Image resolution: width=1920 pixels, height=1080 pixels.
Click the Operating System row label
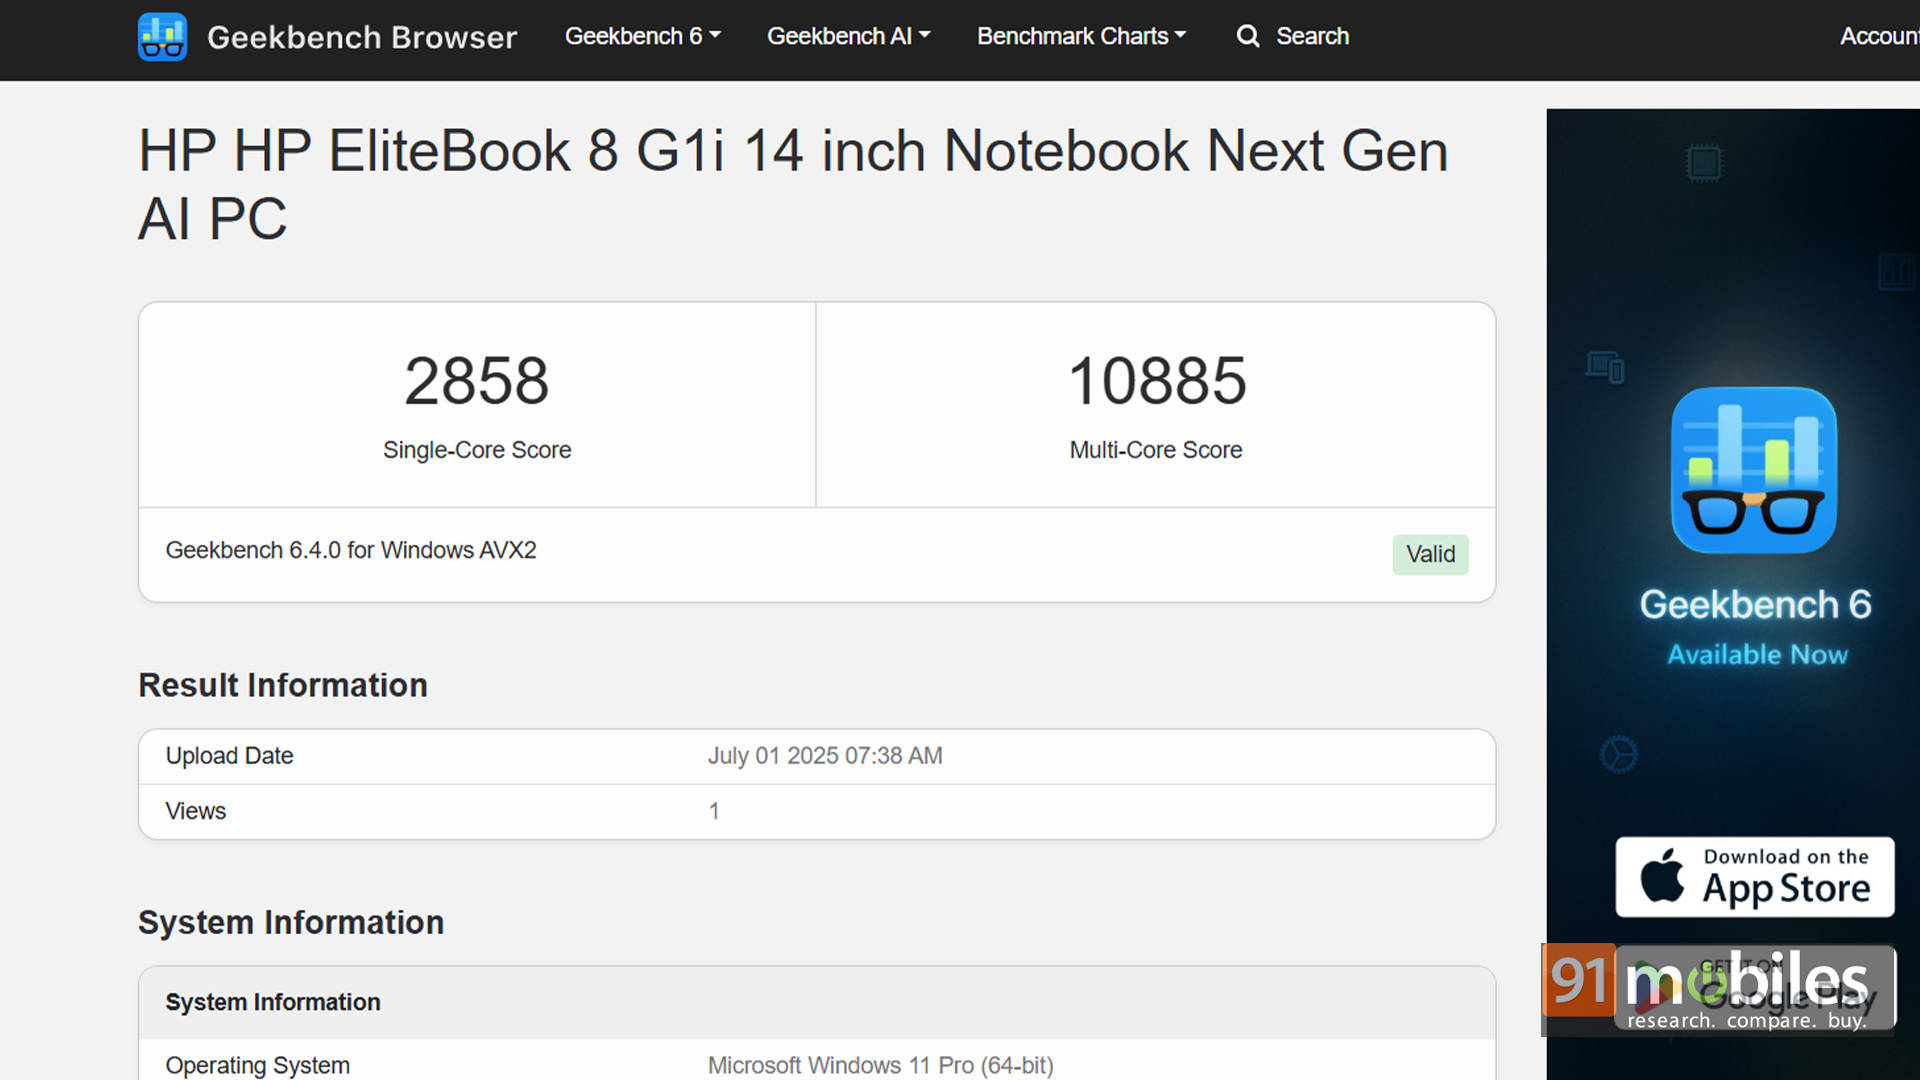tap(258, 1065)
